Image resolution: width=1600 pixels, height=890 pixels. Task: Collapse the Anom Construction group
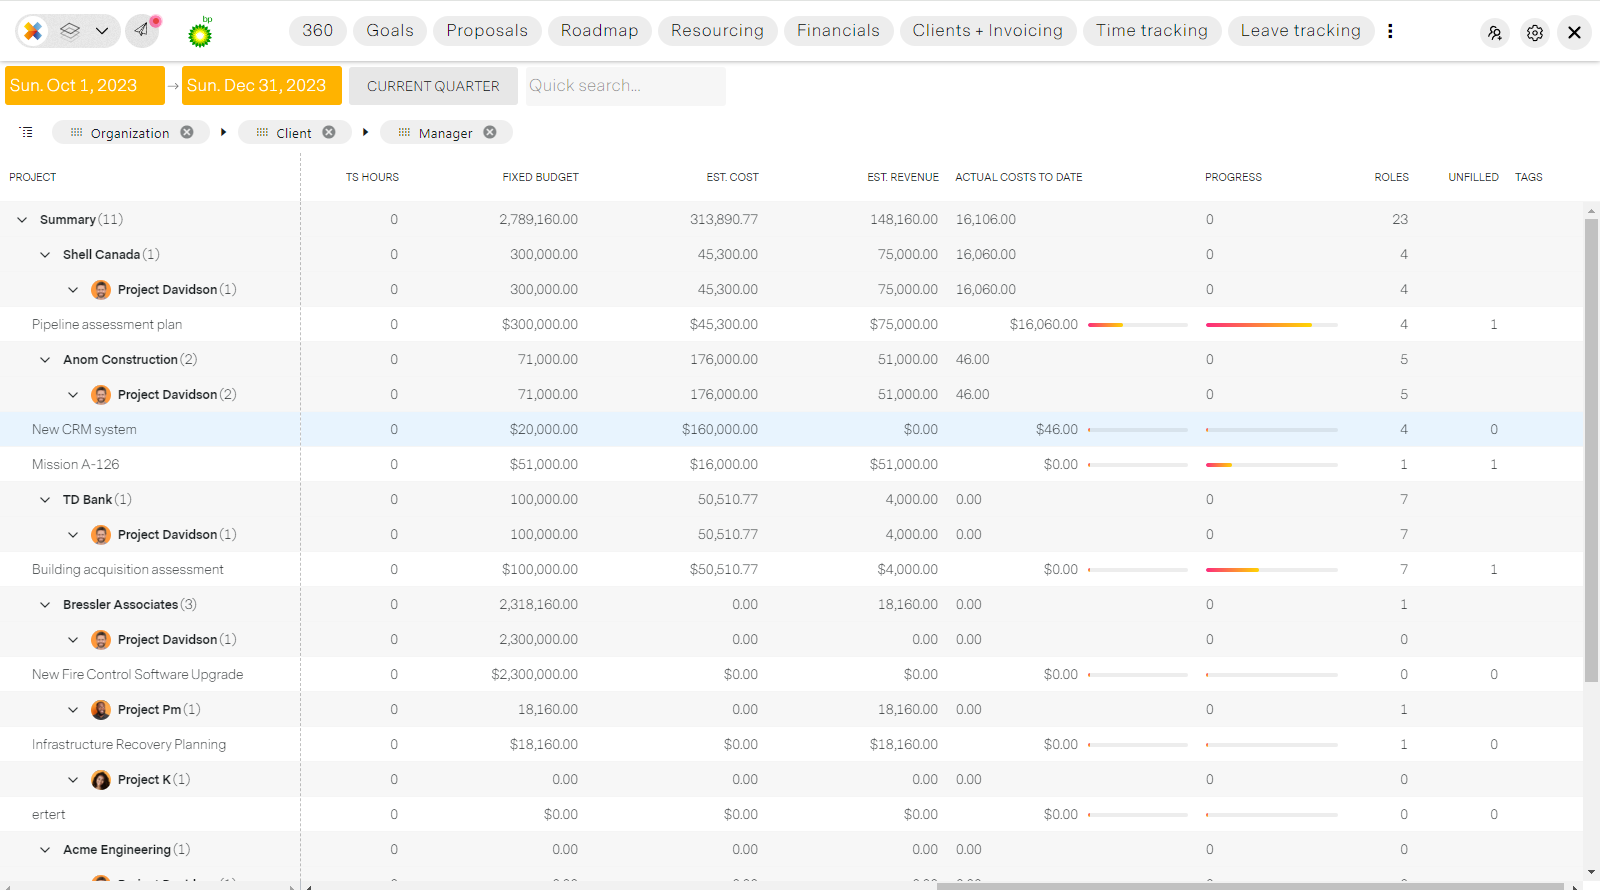click(45, 360)
